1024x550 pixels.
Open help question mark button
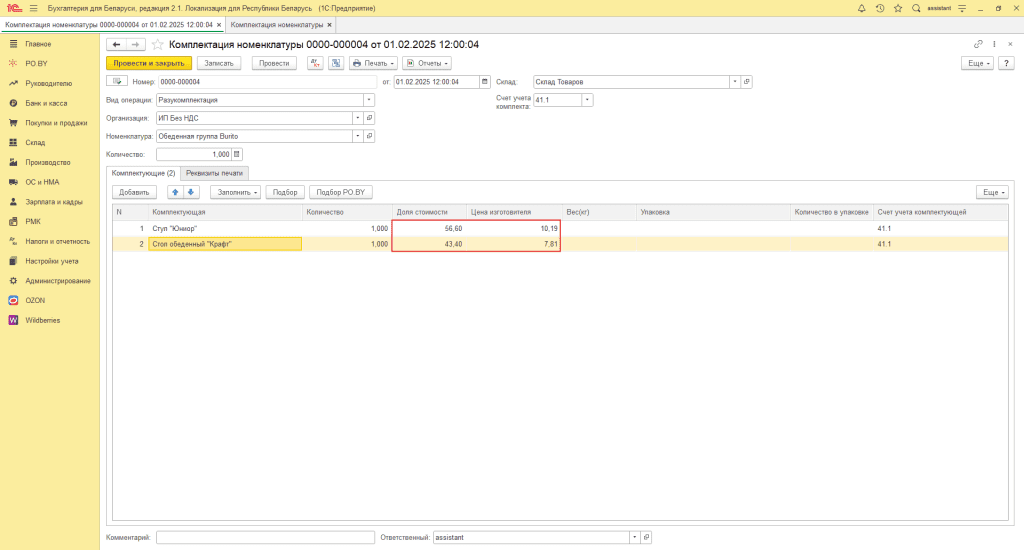click(x=1006, y=63)
